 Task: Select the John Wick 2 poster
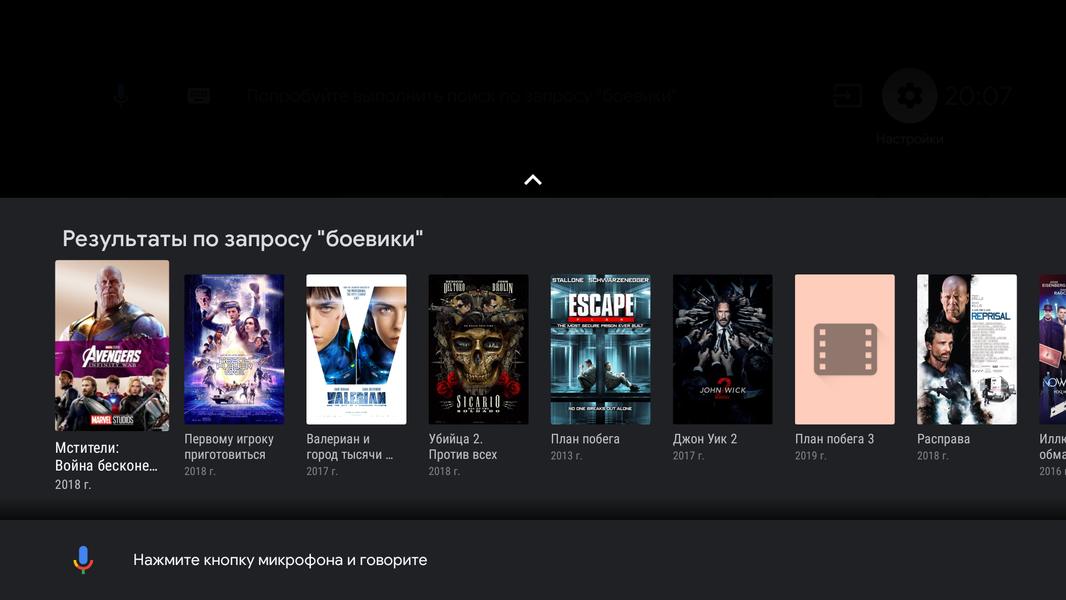723,349
